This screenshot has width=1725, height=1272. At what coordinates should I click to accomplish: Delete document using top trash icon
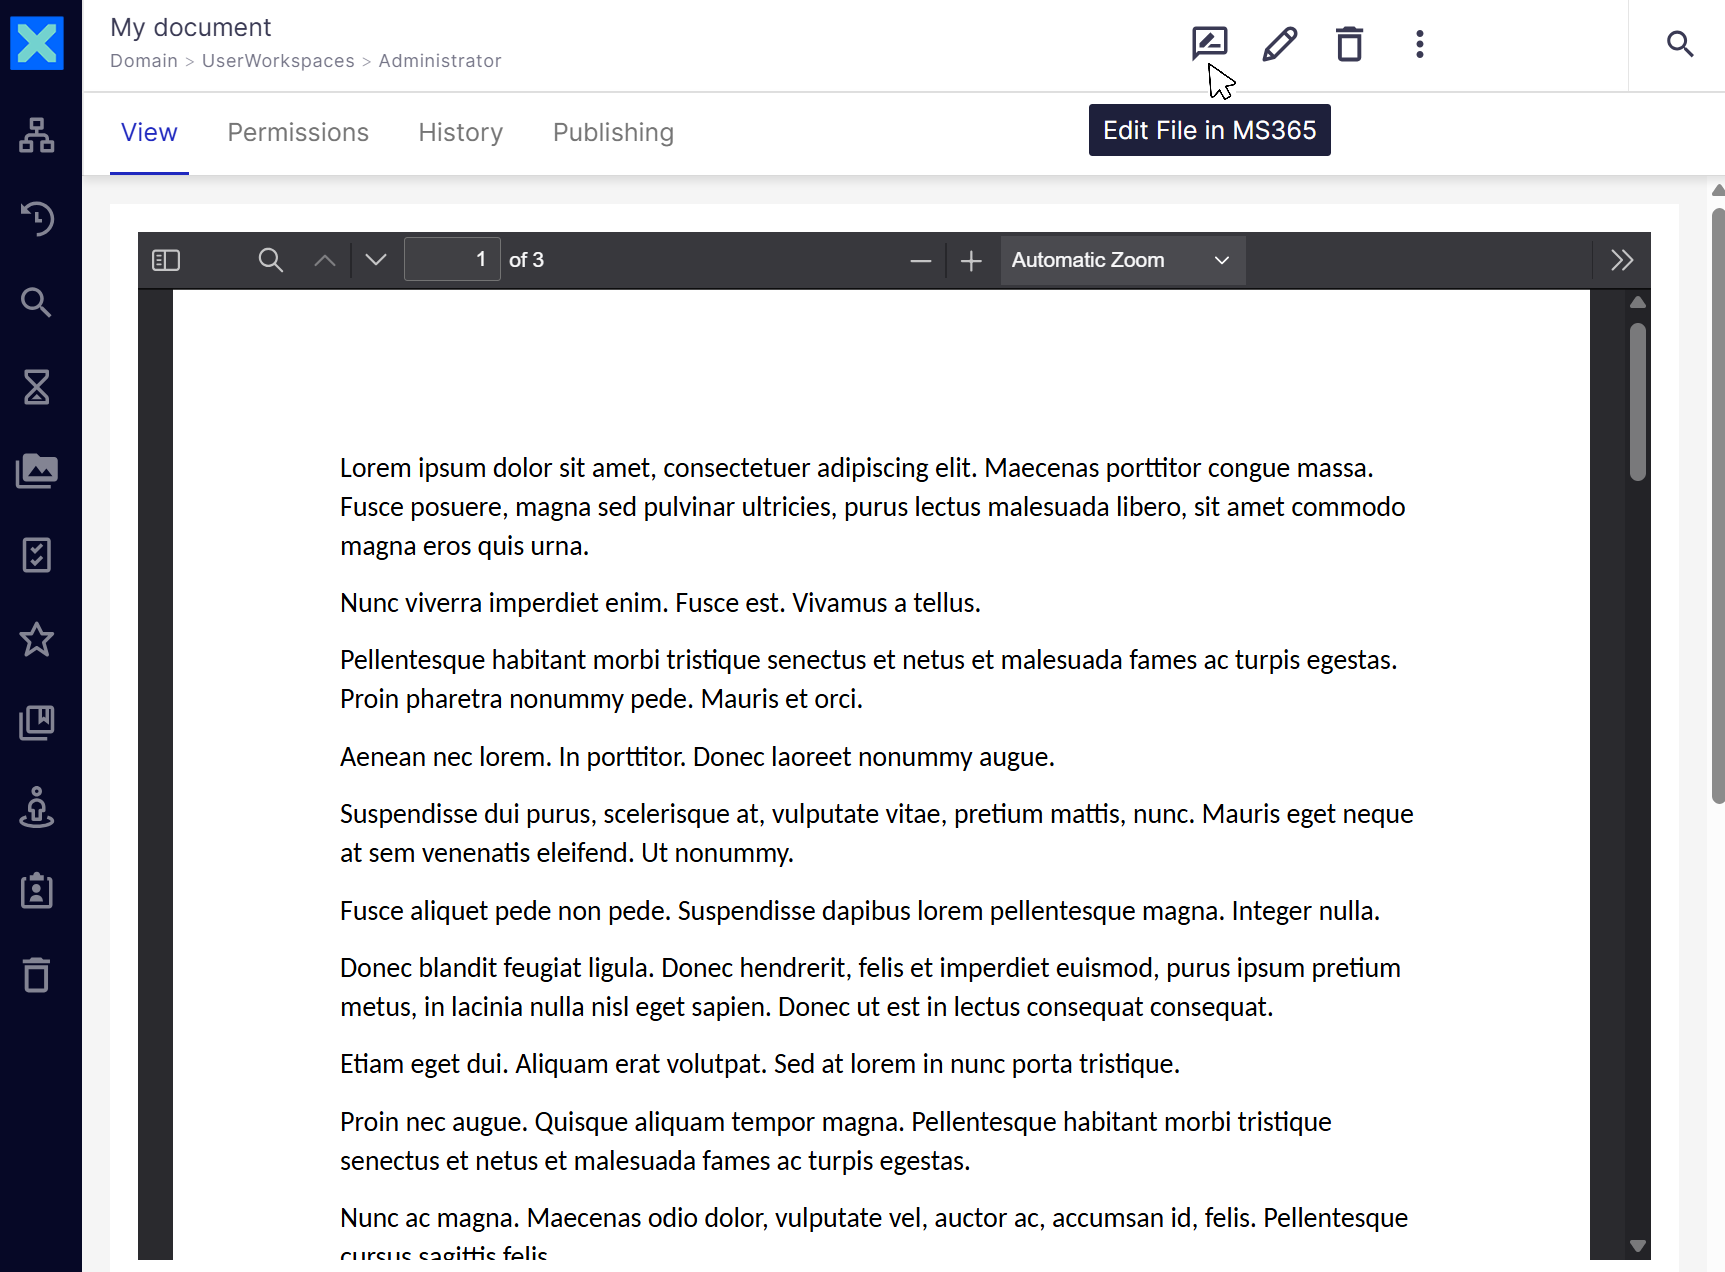click(1349, 44)
